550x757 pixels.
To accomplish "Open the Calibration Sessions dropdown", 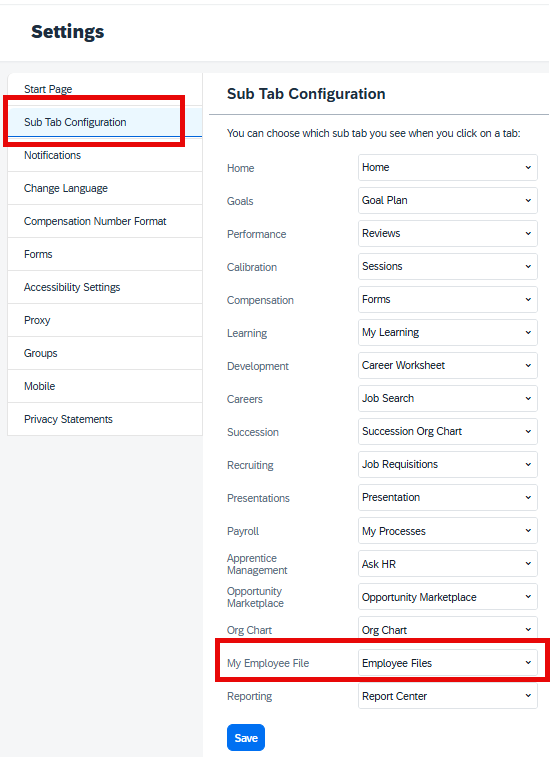I will pos(448,266).
